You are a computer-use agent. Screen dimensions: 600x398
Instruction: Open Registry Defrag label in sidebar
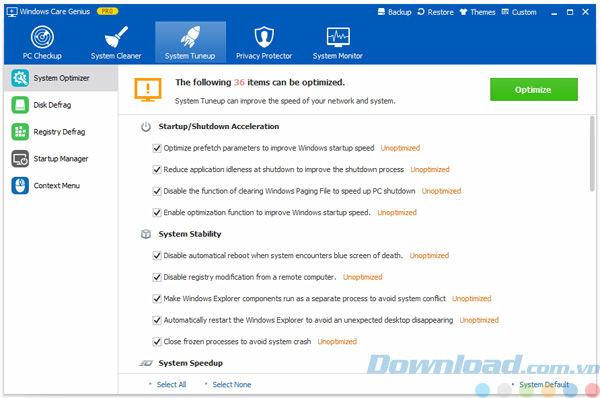pyautogui.click(x=59, y=132)
